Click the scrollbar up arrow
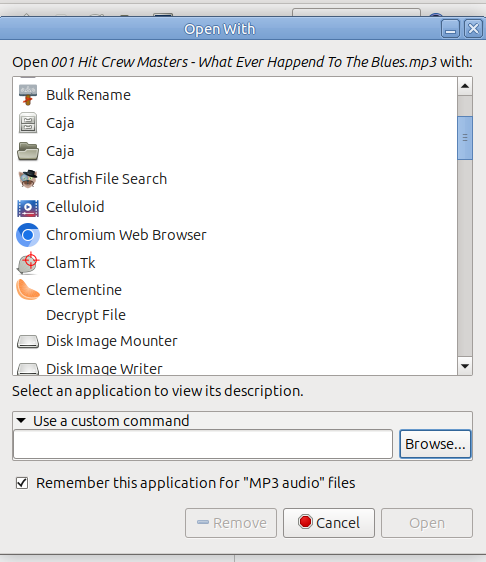 pyautogui.click(x=465, y=86)
